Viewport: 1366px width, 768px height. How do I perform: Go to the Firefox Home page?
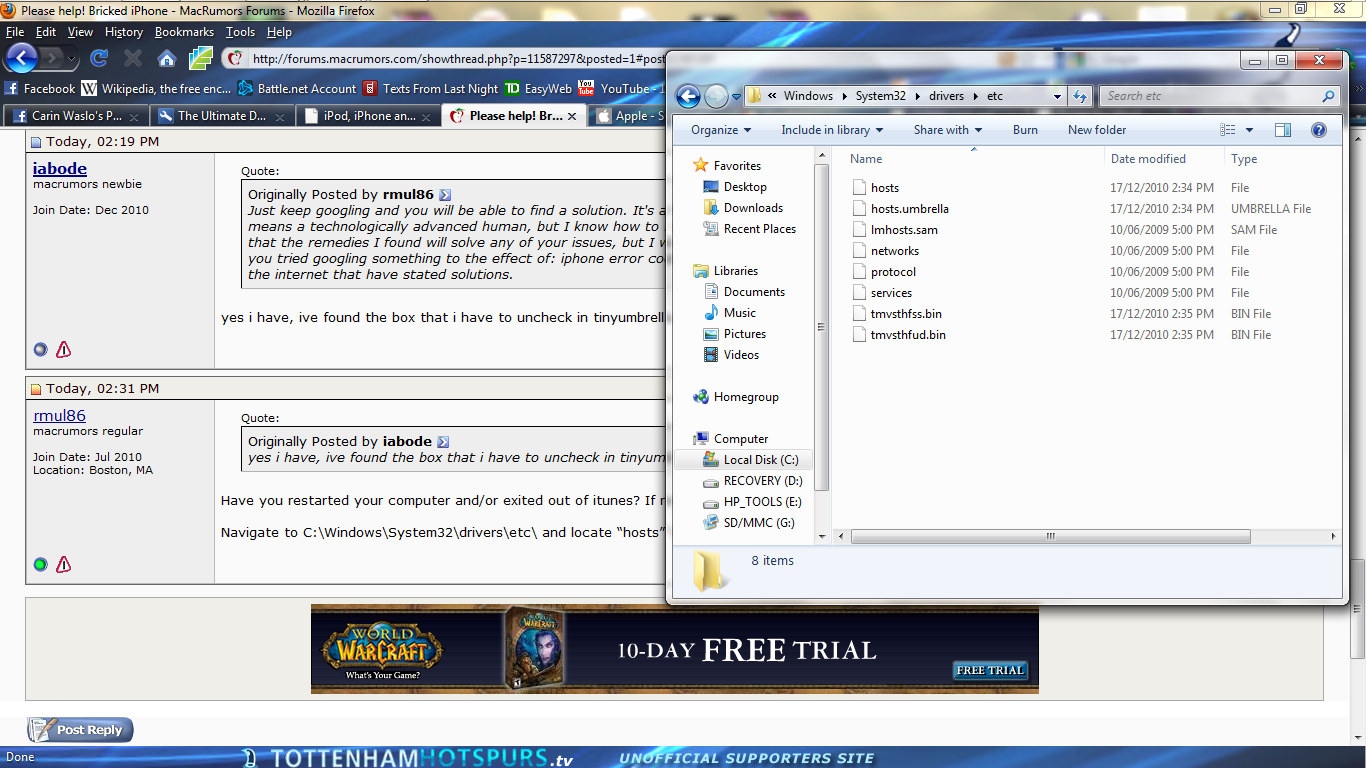point(167,58)
